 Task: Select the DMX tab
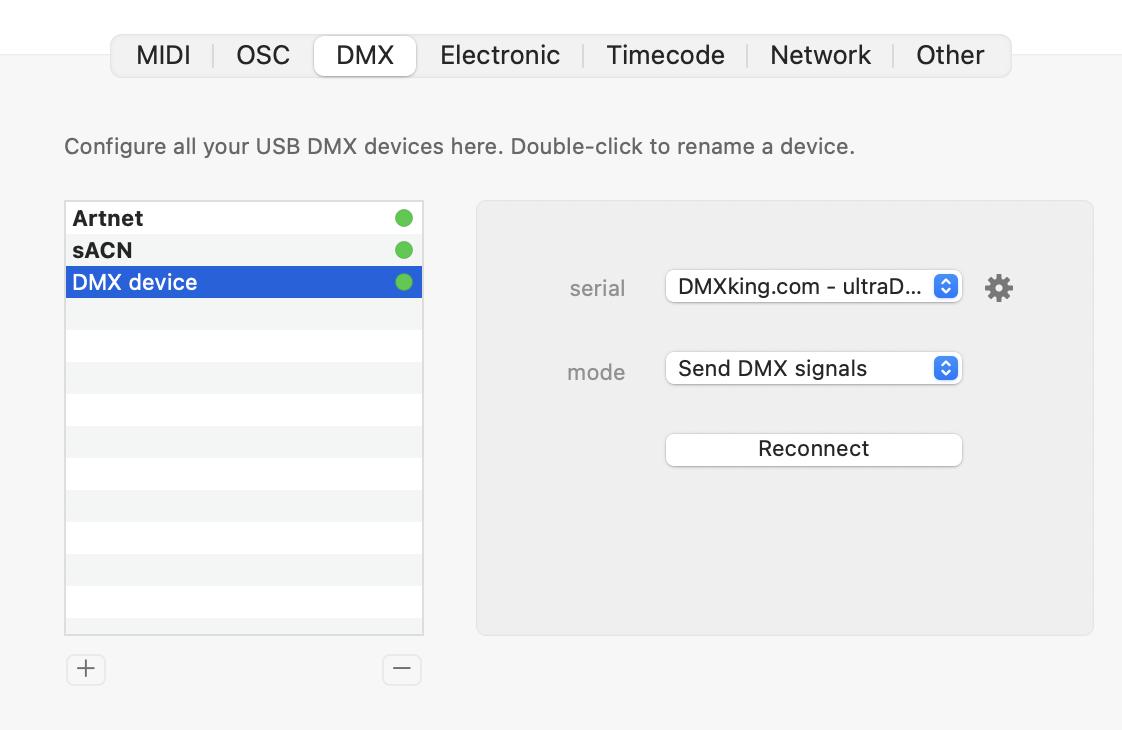point(365,55)
